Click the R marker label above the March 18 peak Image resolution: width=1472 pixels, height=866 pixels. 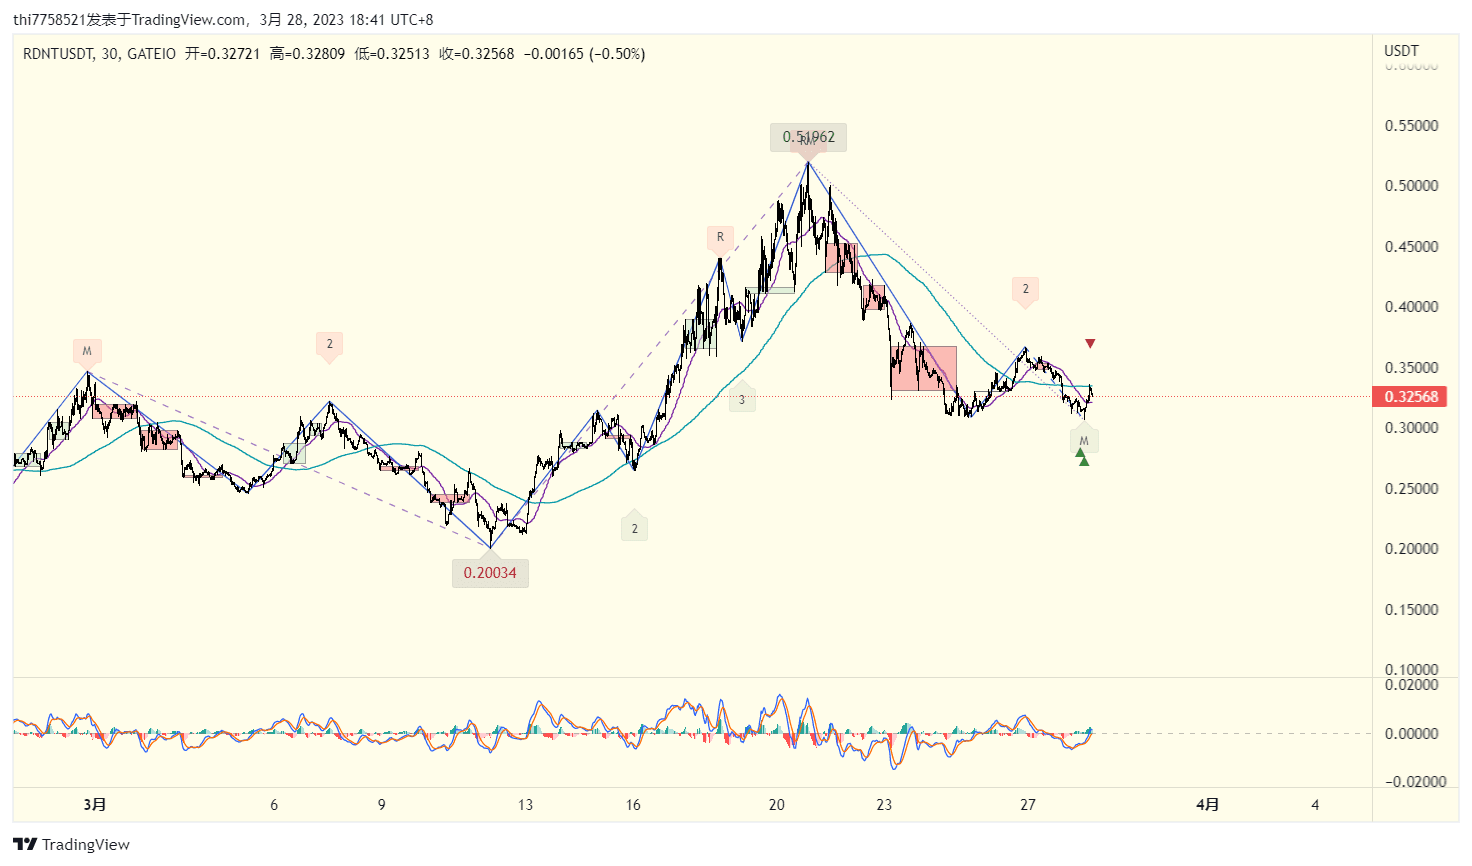point(720,238)
